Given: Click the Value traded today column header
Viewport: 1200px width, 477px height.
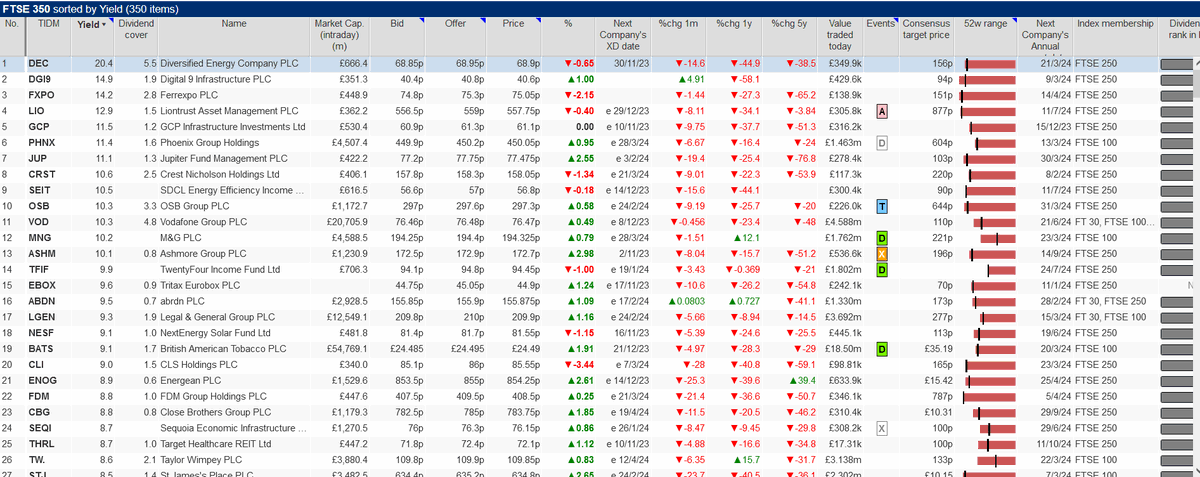Looking at the screenshot, I should pyautogui.click(x=840, y=34).
